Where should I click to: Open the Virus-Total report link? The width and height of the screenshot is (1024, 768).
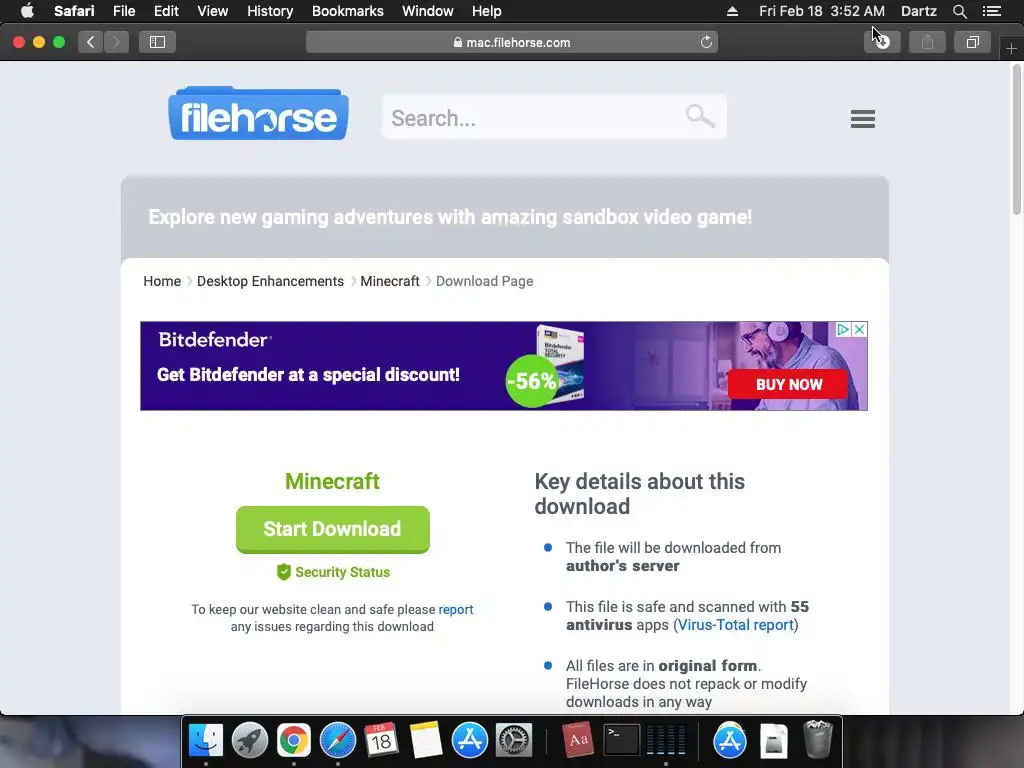click(735, 625)
